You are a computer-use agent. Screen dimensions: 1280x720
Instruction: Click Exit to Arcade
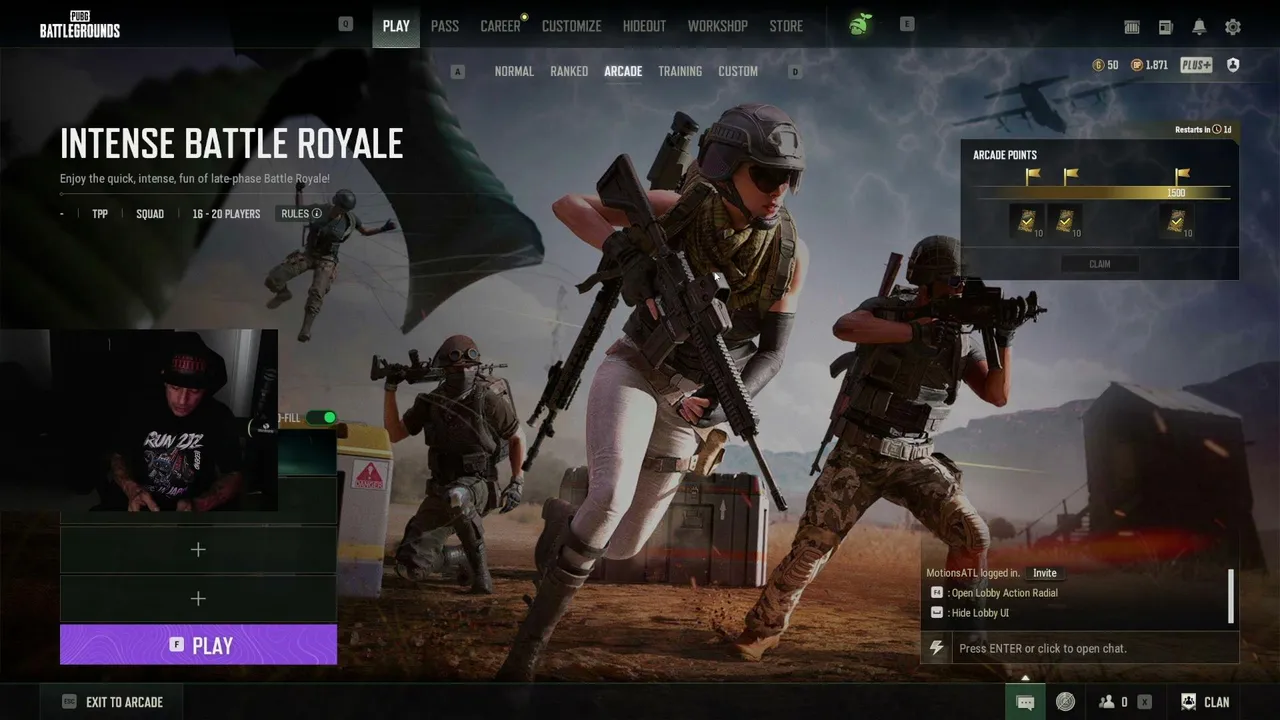[x=113, y=702]
